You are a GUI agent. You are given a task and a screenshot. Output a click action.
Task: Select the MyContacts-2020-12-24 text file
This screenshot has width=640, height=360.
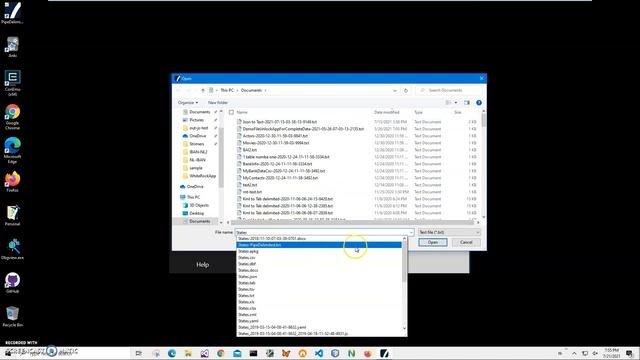[280, 178]
